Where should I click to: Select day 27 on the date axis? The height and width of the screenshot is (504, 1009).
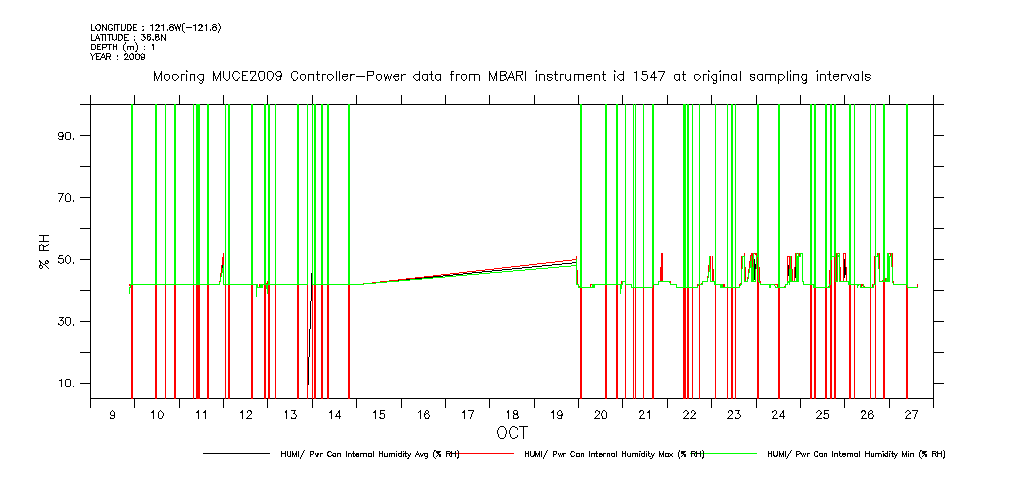(911, 414)
